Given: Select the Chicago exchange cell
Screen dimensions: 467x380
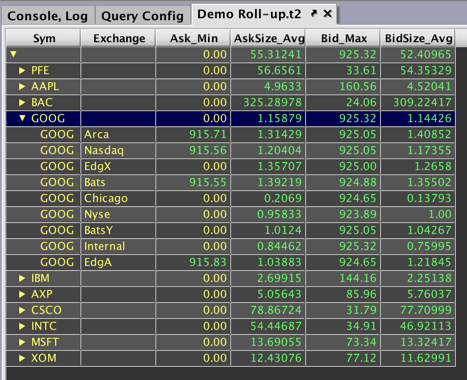Looking at the screenshot, I should click(118, 198).
